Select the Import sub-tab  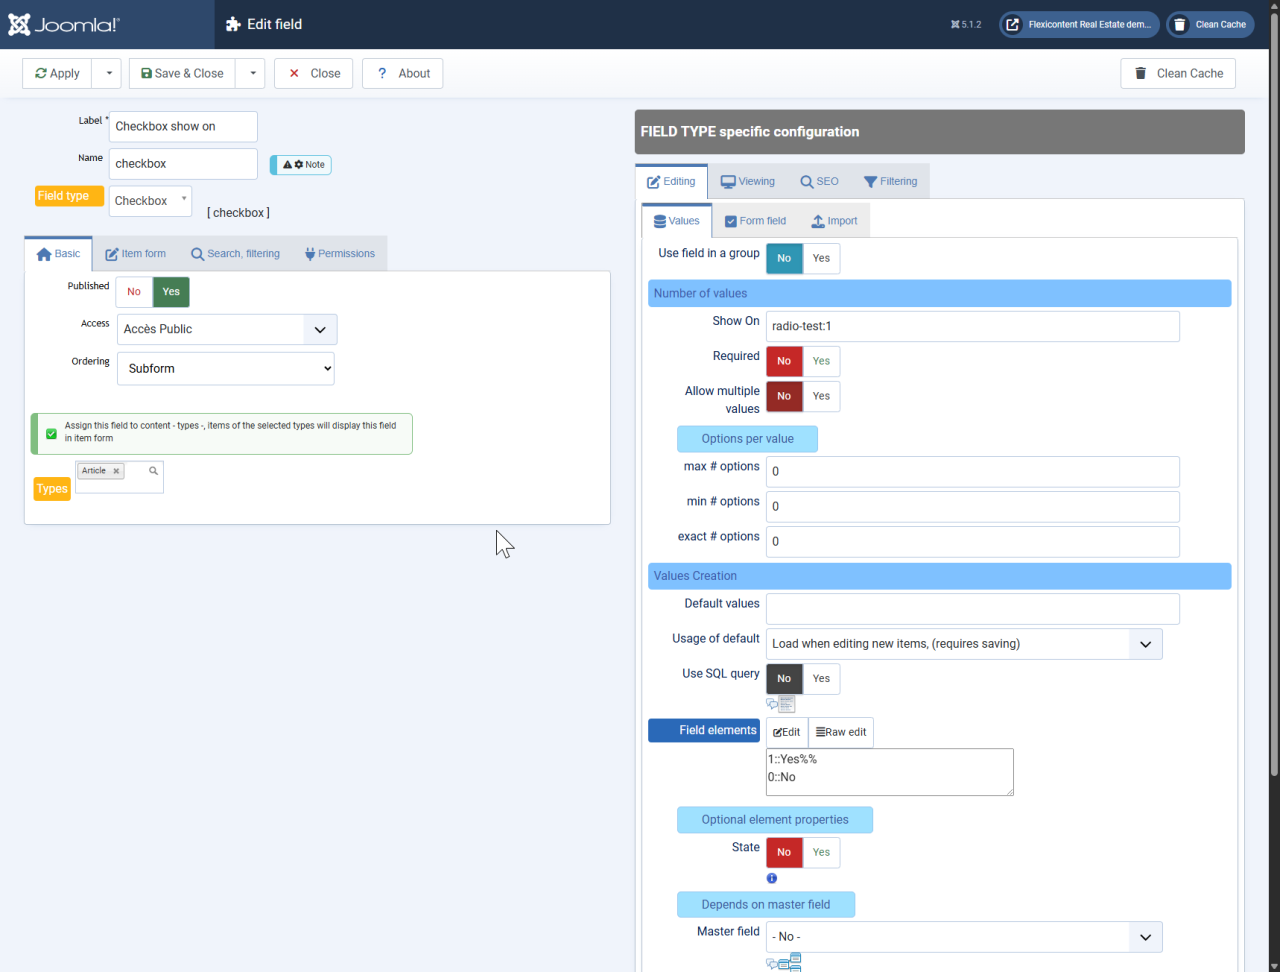point(834,221)
